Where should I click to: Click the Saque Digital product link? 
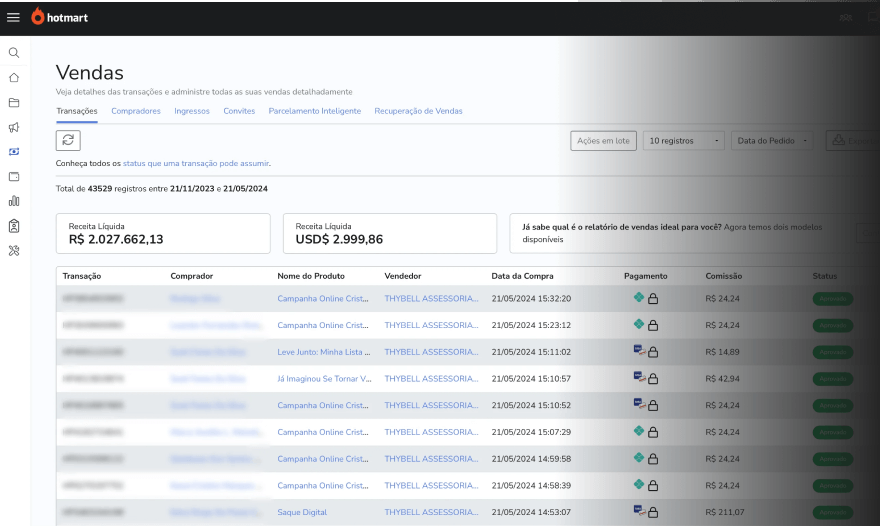(x=302, y=512)
